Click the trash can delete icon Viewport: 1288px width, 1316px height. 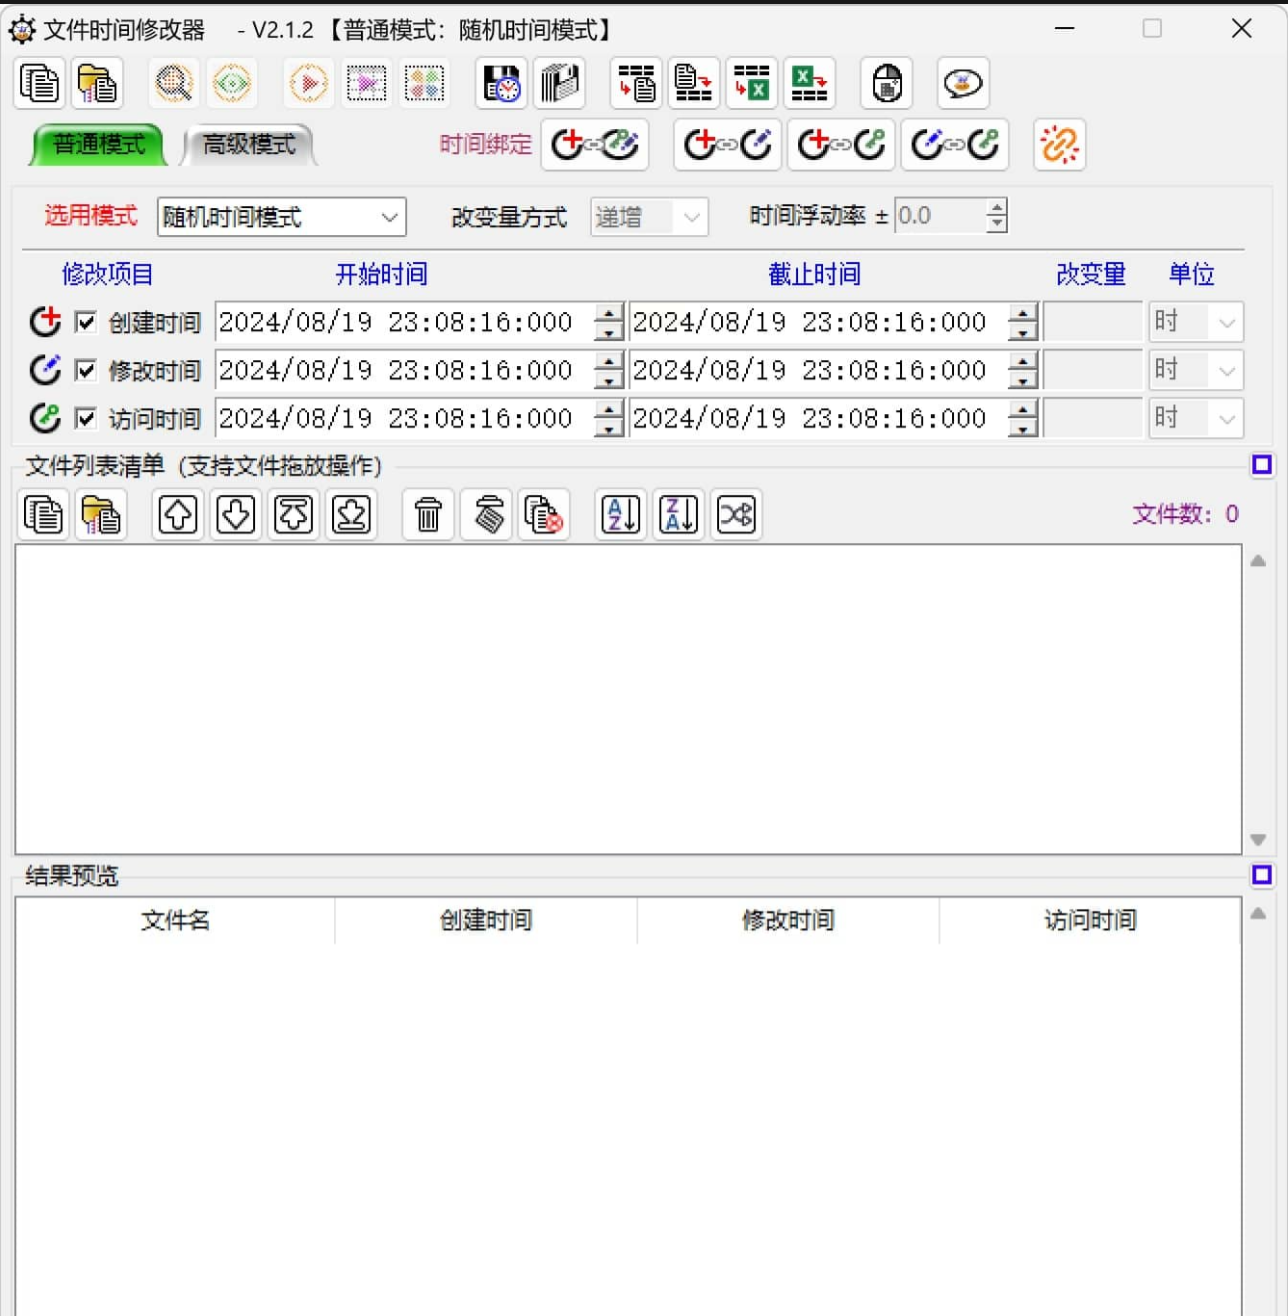pos(428,515)
